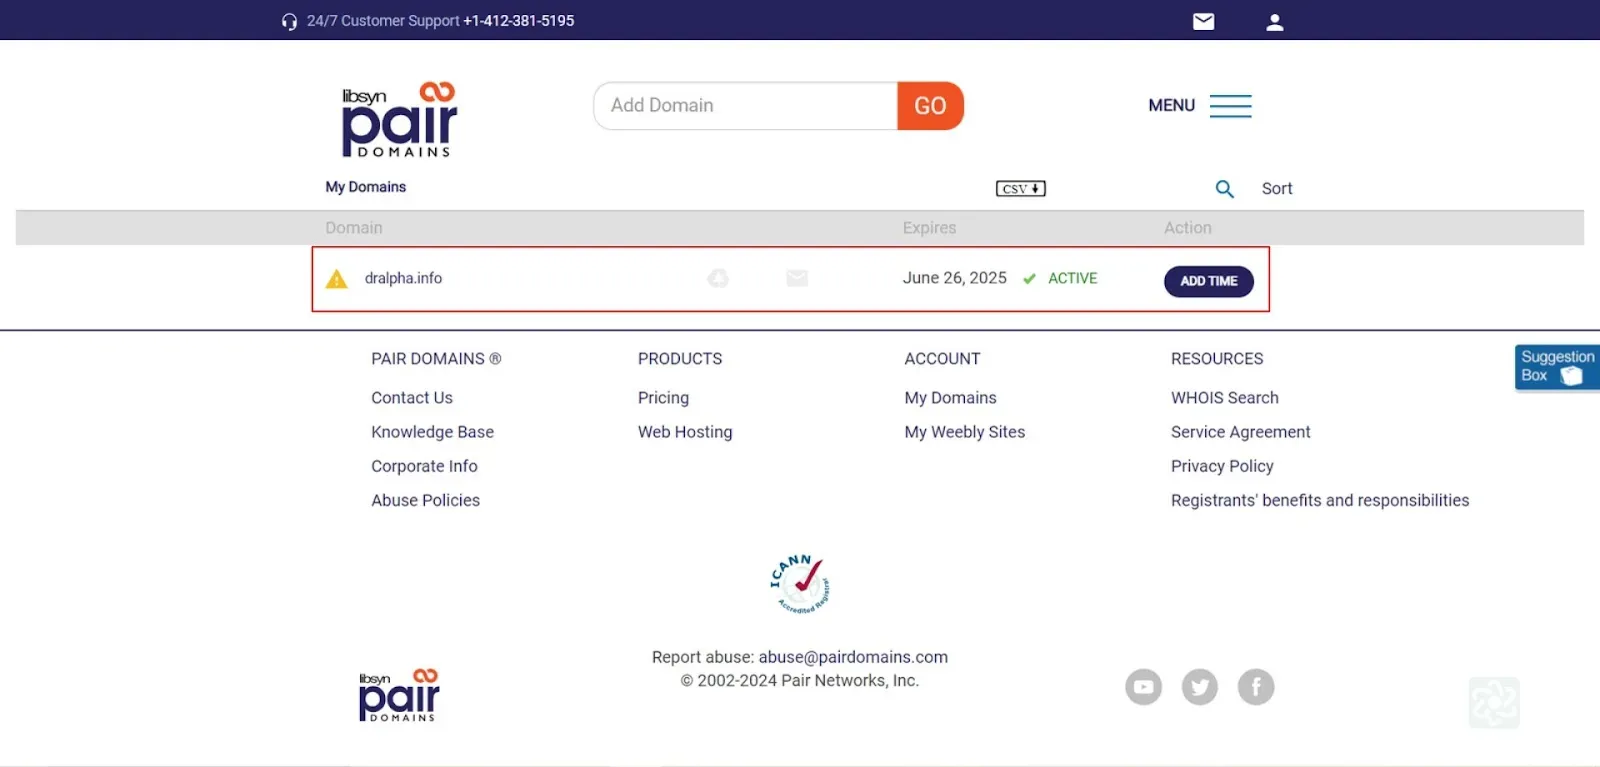Click the green ACTIVE checkmark icon
The width and height of the screenshot is (1600, 767).
pos(1029,279)
